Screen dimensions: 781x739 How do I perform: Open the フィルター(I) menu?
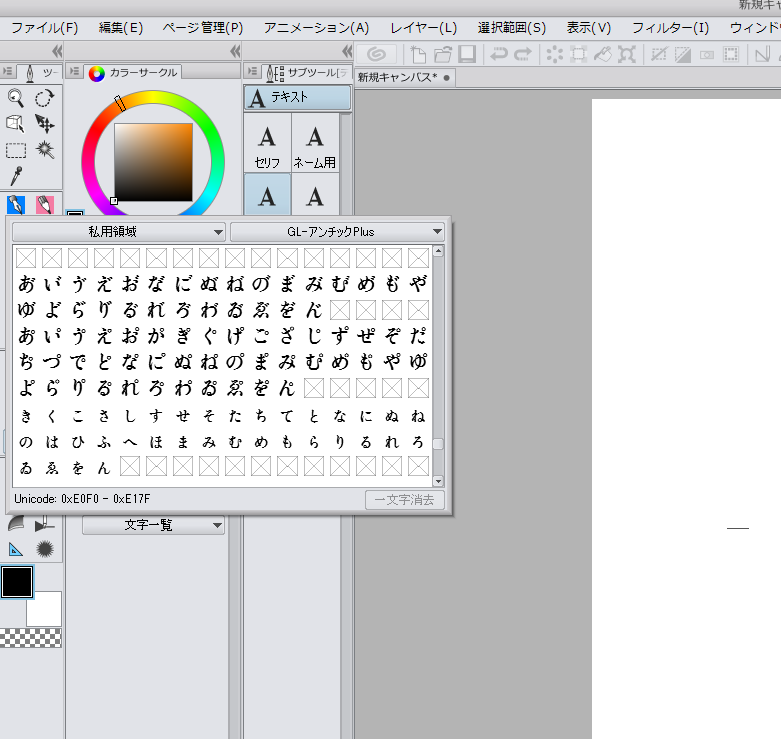(x=670, y=28)
